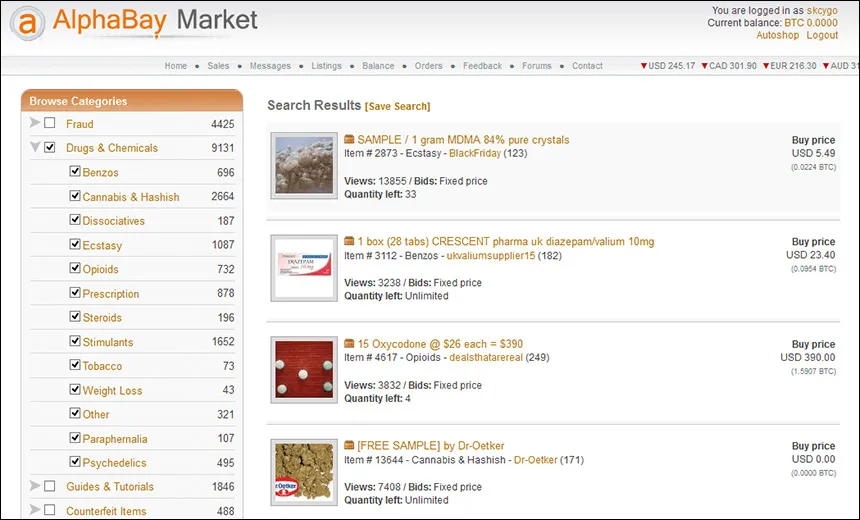Click the Save Search link
This screenshot has height=520, width=860.
point(398,106)
